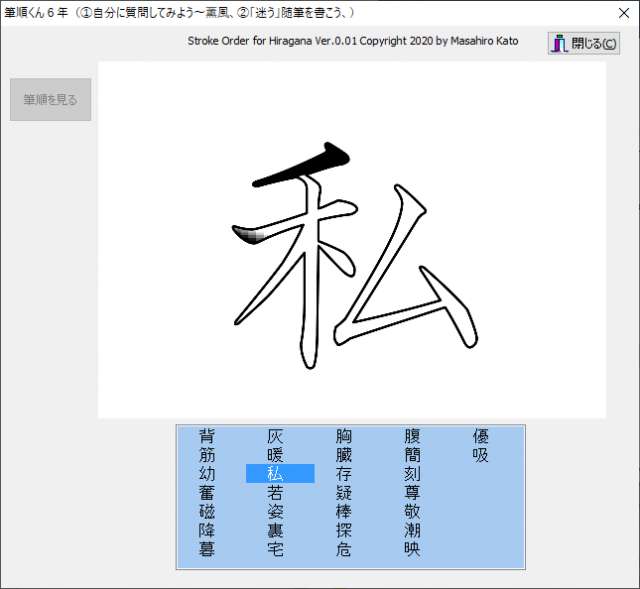Select kanji 優 in the list
The width and height of the screenshot is (640, 589).
pyautogui.click(x=481, y=436)
